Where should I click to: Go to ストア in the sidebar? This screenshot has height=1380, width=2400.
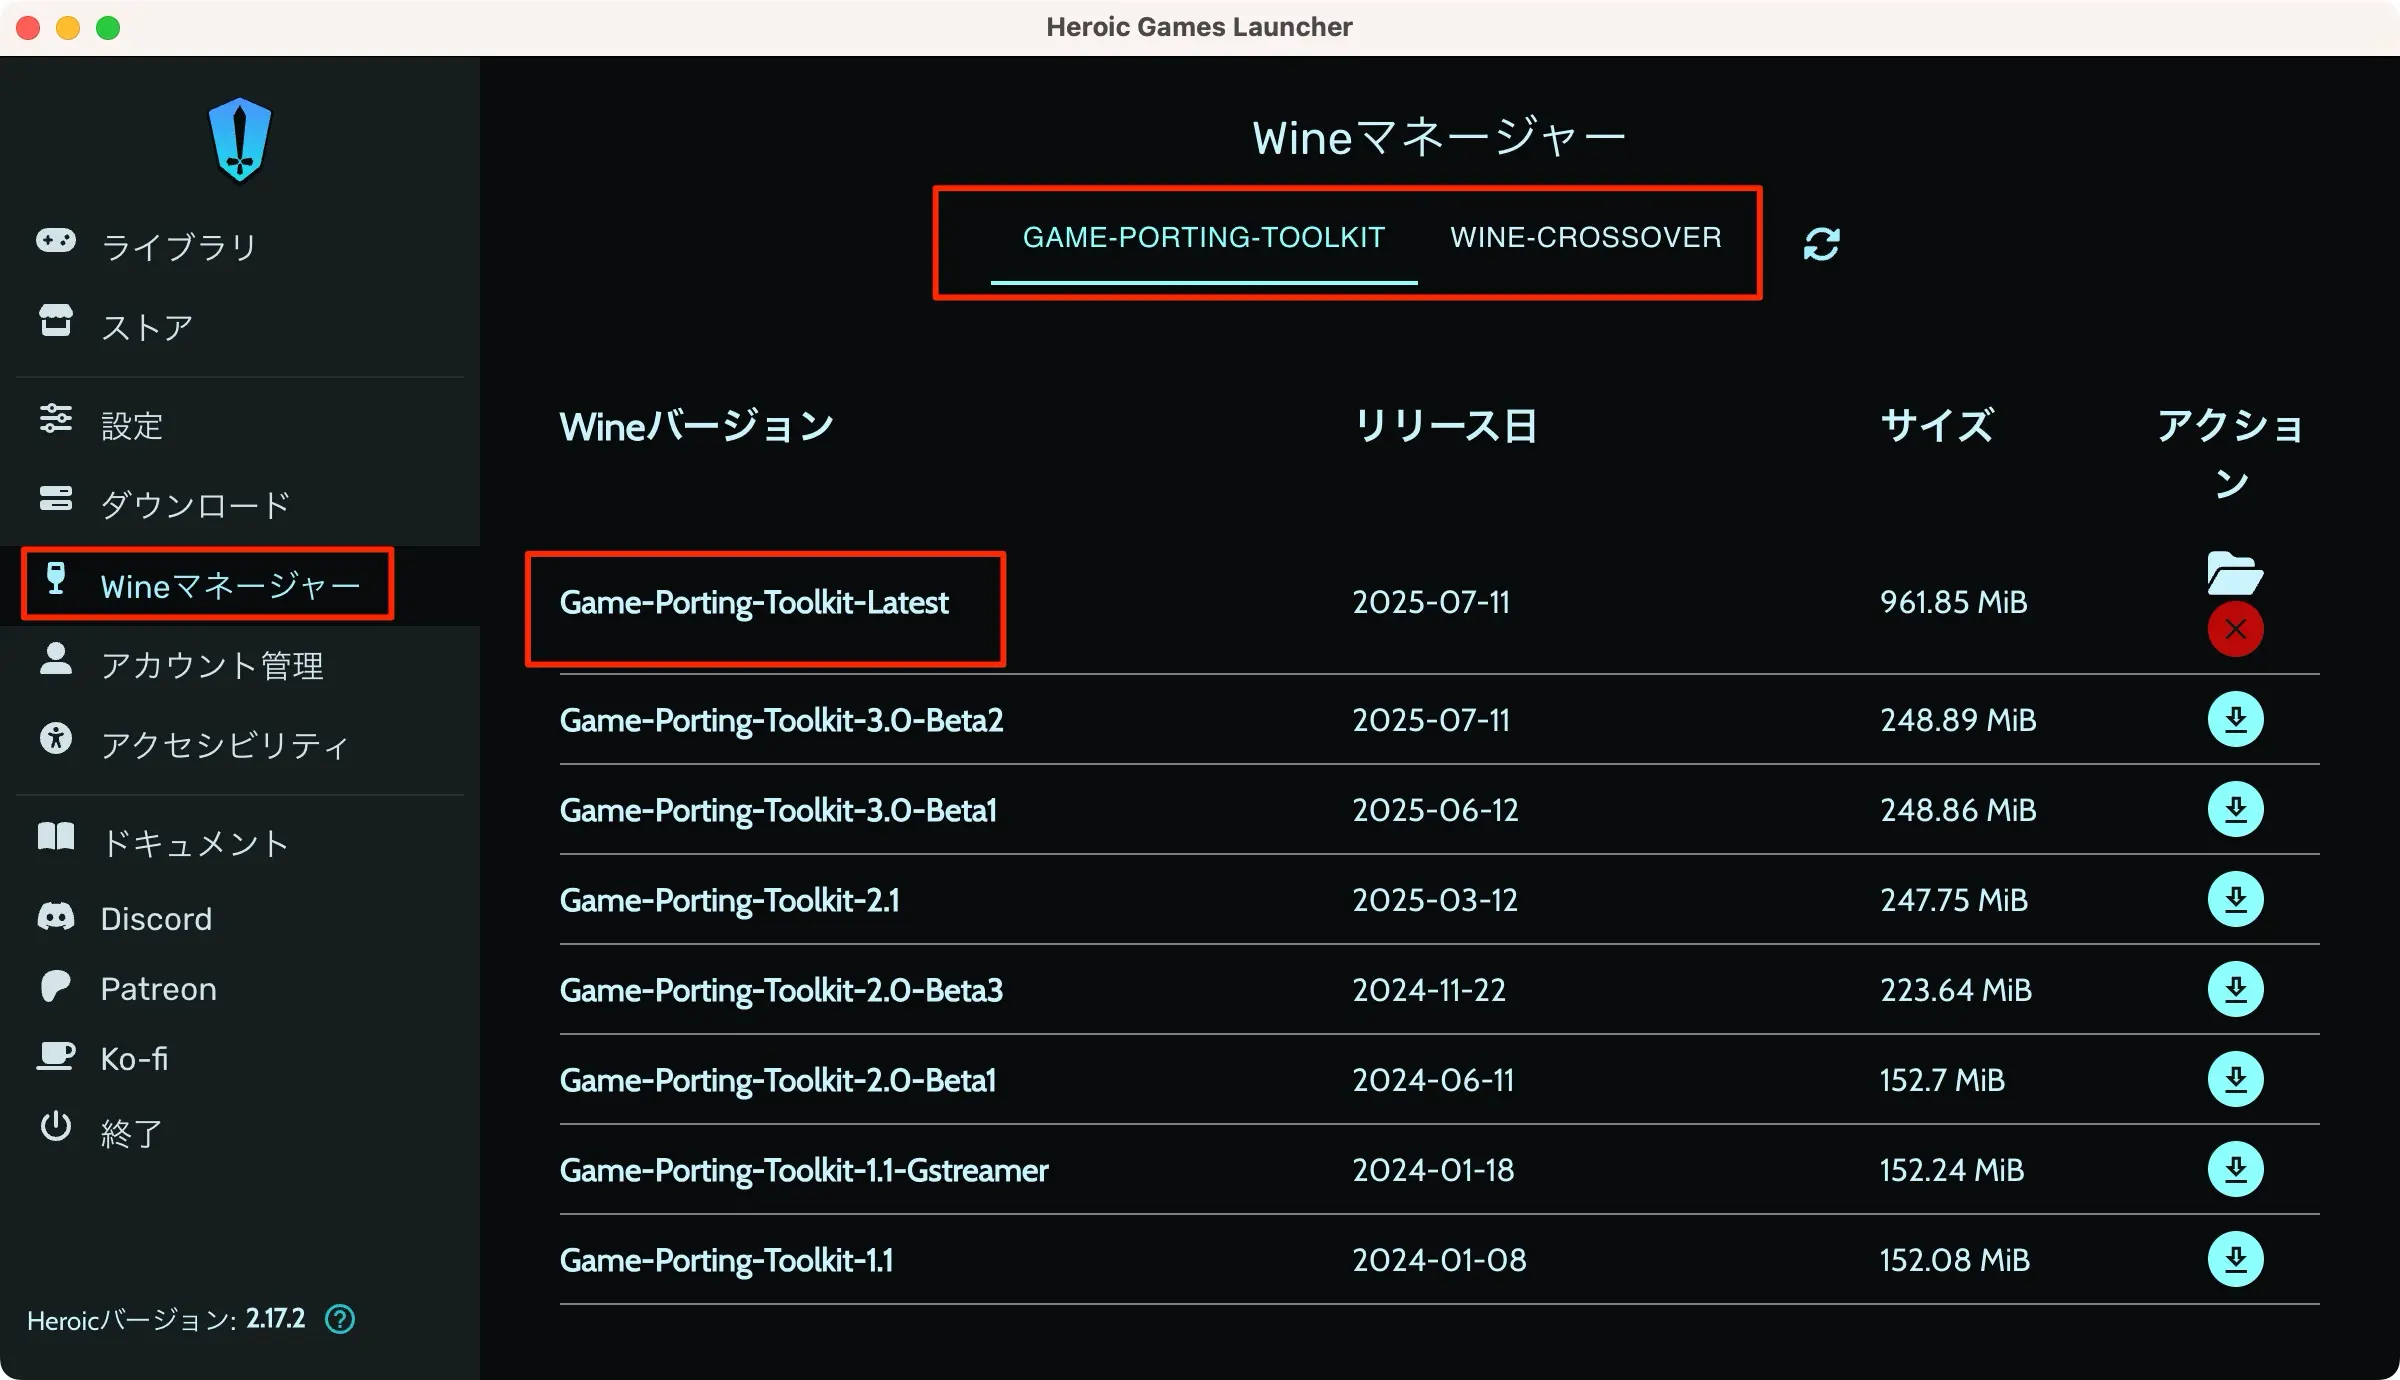[147, 326]
